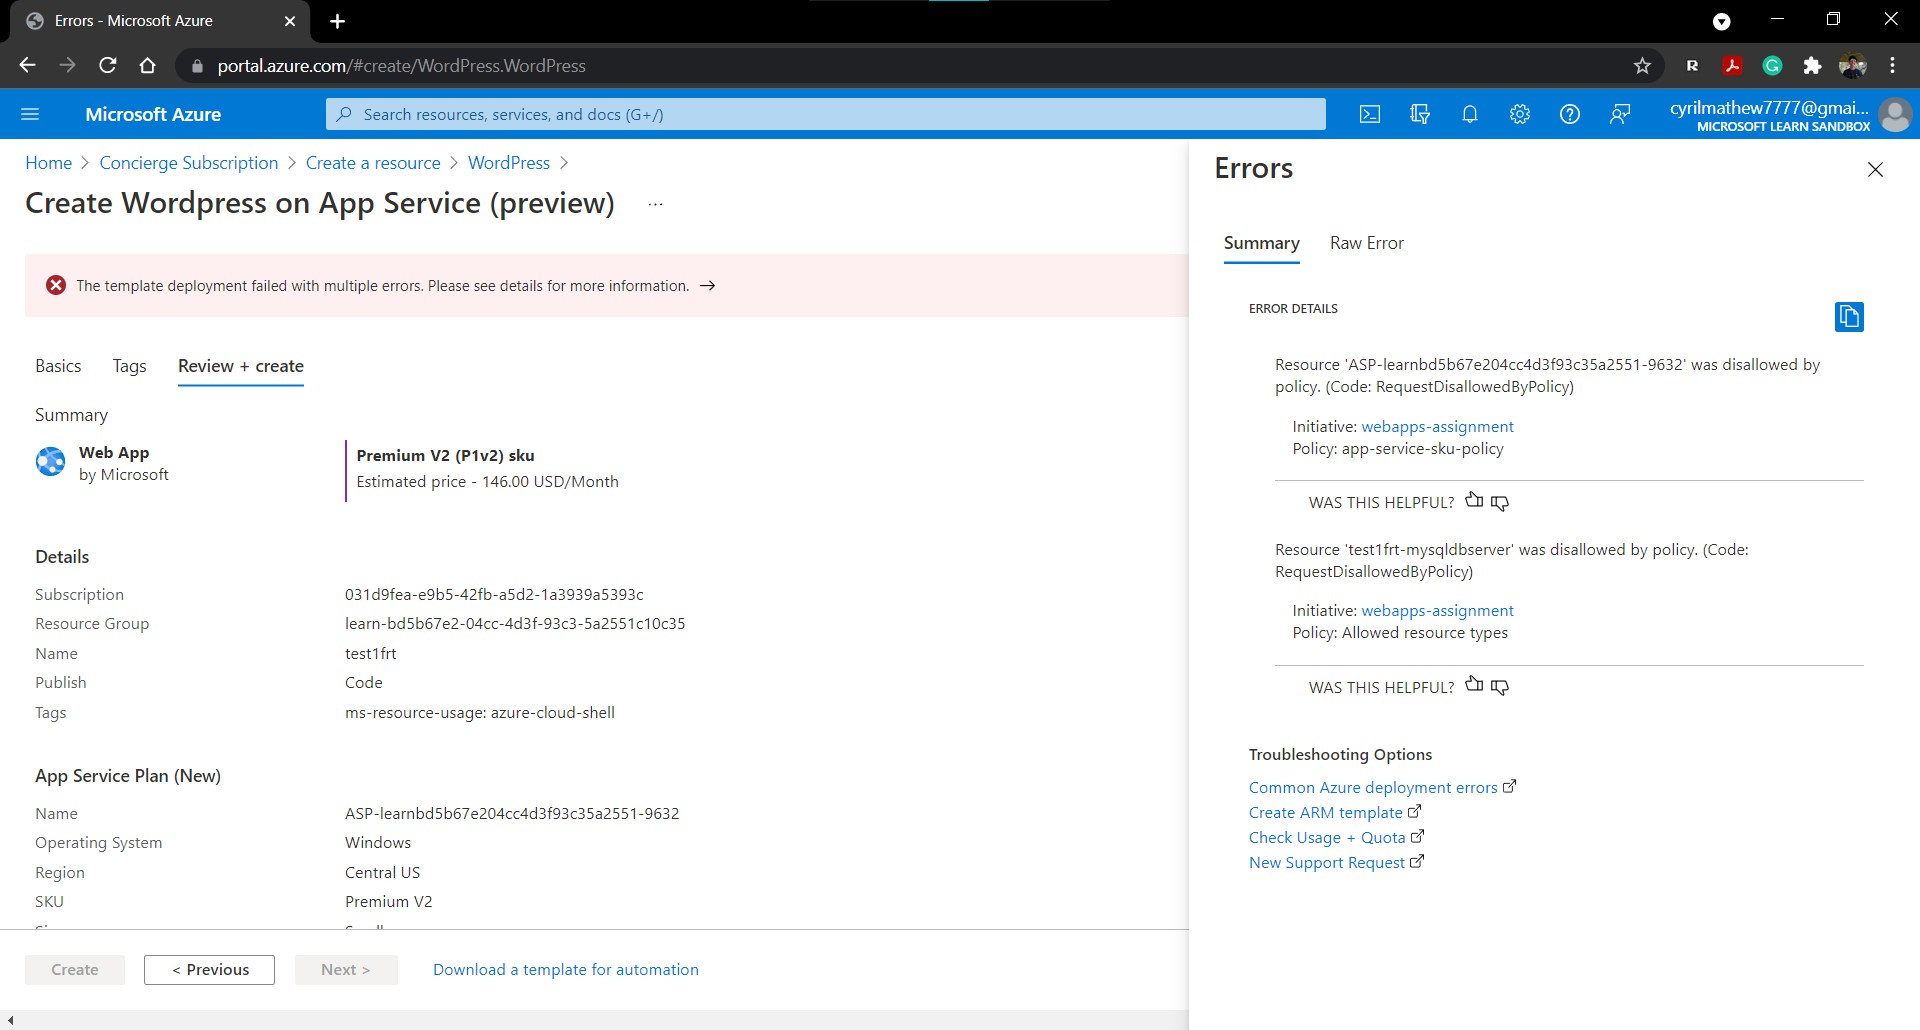The height and width of the screenshot is (1030, 1920).
Task: Open the ellipsis menu beside page title
Action: (655, 204)
